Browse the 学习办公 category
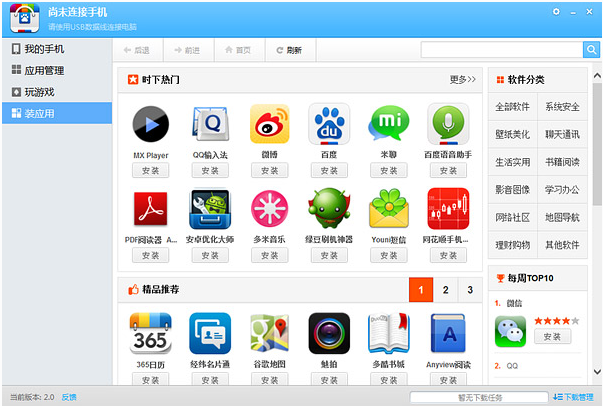 pos(562,190)
